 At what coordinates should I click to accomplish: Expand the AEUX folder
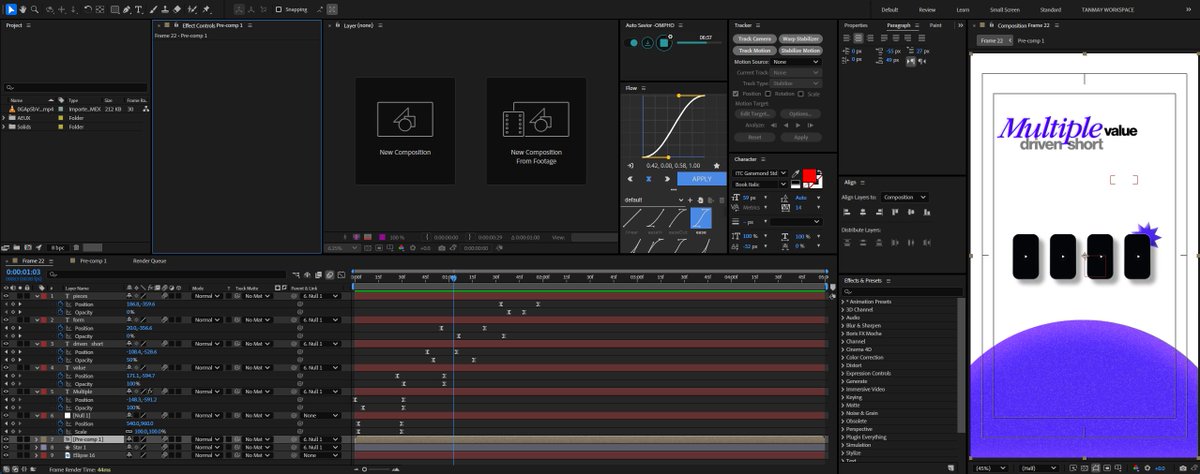[4, 117]
